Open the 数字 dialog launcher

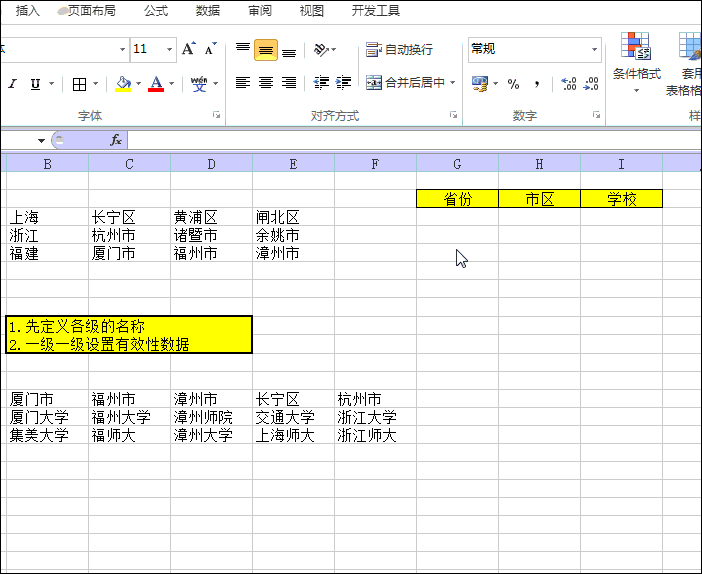pyautogui.click(x=596, y=116)
